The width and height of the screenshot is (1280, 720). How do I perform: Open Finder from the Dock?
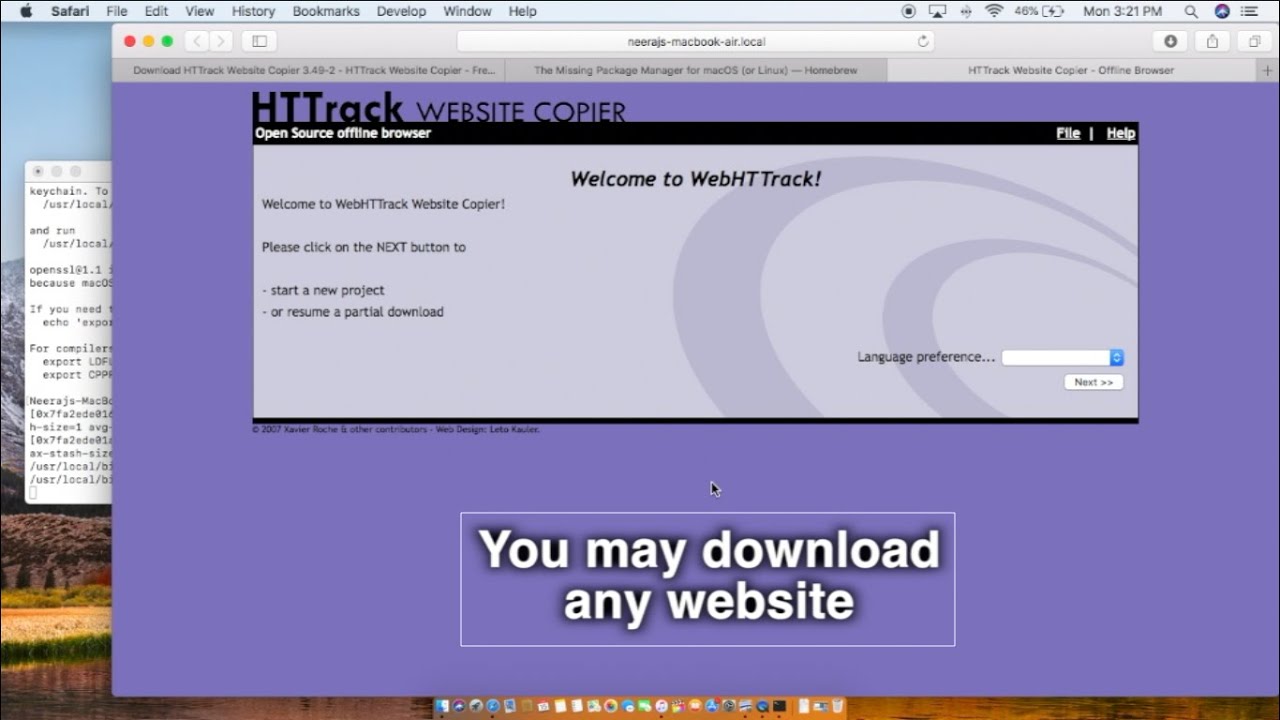[443, 707]
